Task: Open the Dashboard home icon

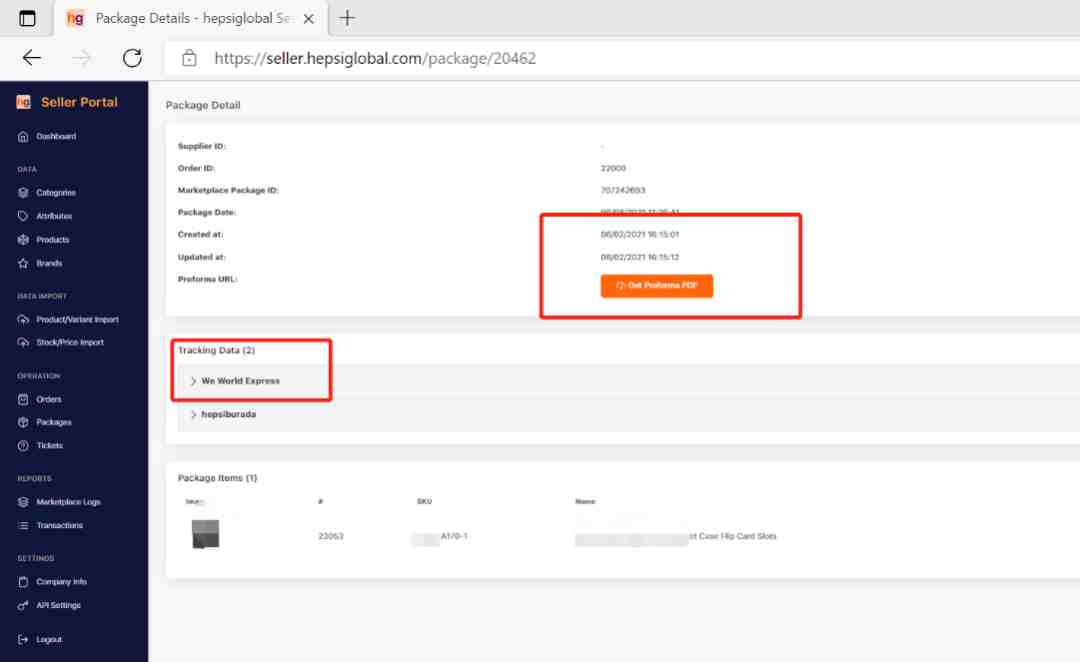Action: click(23, 136)
